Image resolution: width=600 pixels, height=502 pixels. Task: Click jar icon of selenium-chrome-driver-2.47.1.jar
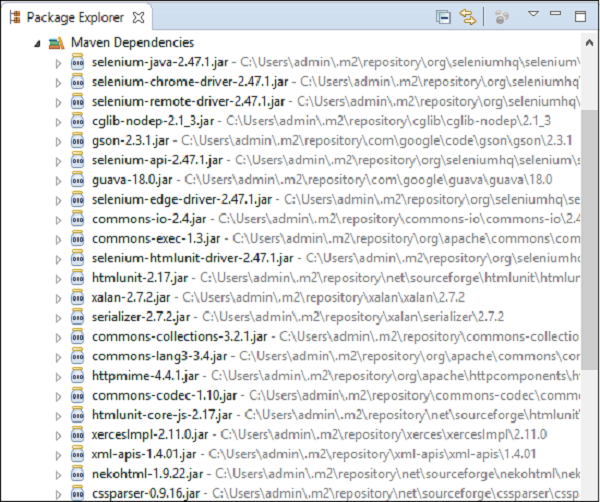pyautogui.click(x=78, y=81)
